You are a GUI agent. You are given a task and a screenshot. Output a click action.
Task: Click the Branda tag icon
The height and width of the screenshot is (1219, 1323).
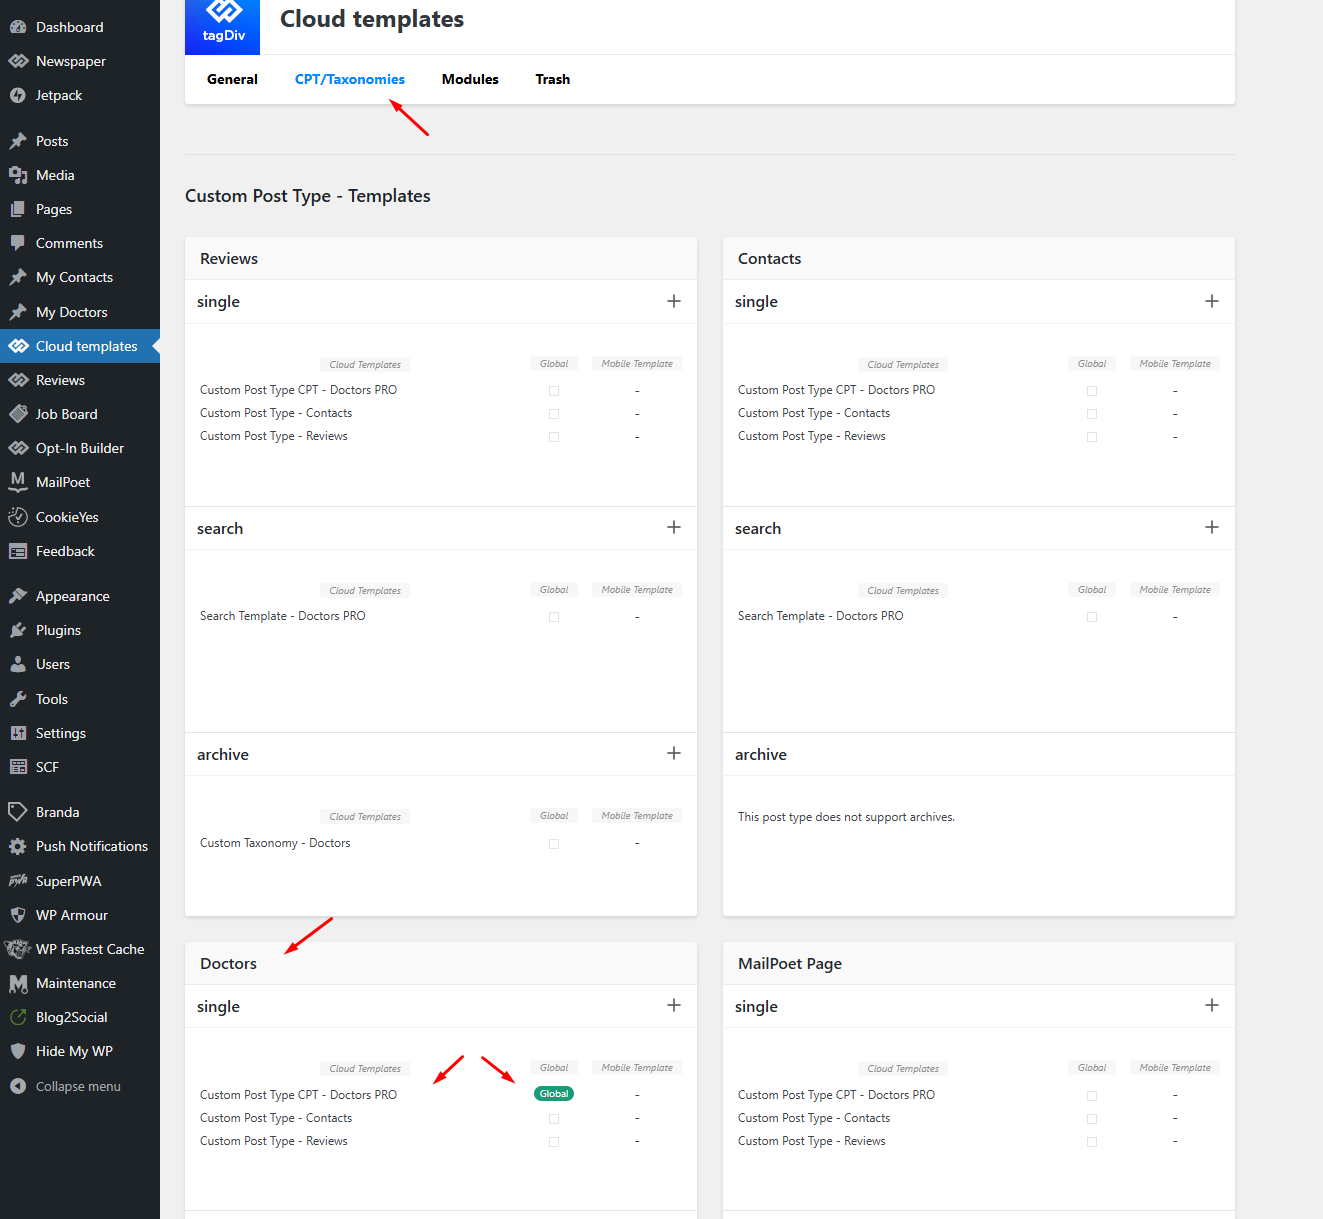(x=18, y=812)
